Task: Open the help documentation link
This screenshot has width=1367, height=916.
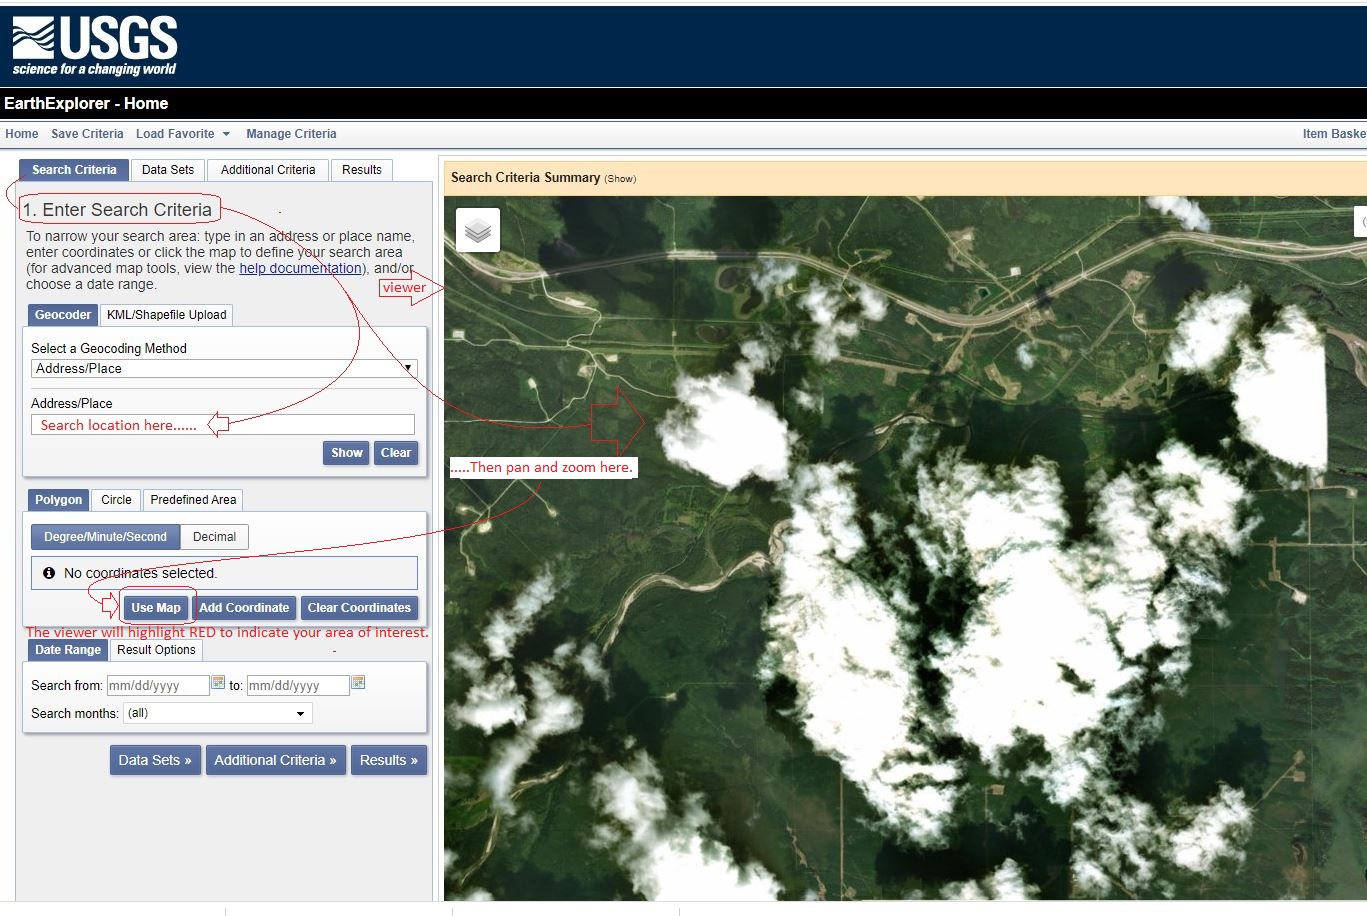Action: tap(300, 268)
